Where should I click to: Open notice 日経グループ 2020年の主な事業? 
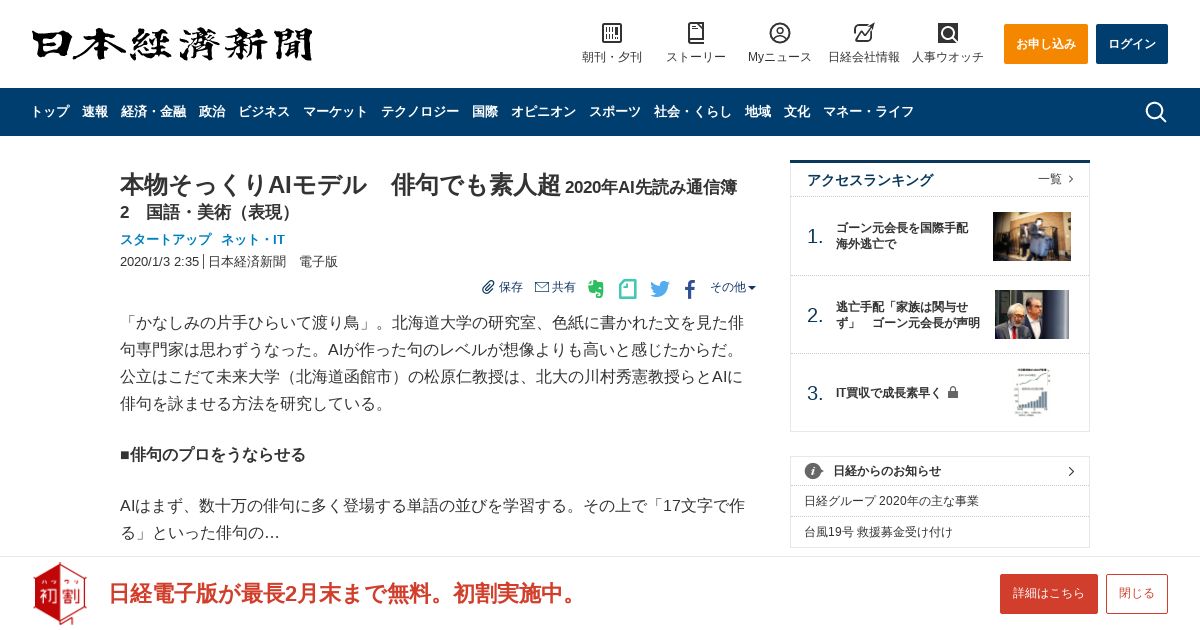pyautogui.click(x=891, y=501)
